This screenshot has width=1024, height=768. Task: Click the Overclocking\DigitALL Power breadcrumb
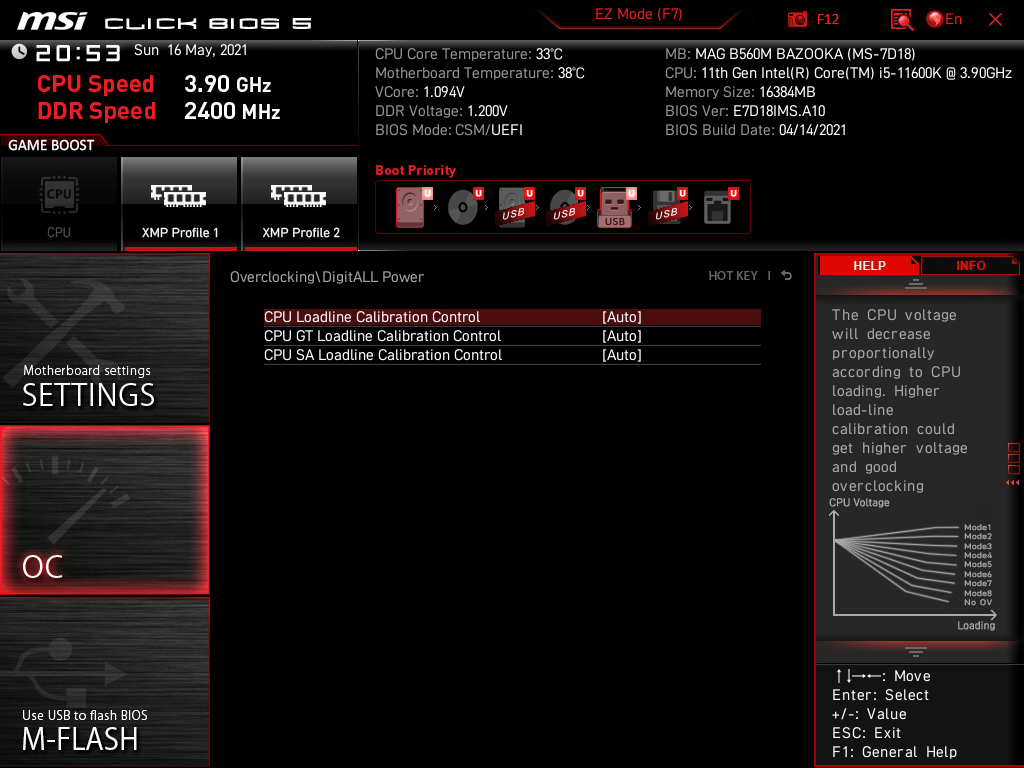(327, 276)
